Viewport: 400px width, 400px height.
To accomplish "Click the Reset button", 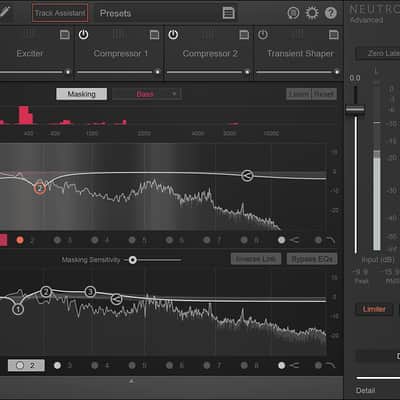I will (324, 94).
